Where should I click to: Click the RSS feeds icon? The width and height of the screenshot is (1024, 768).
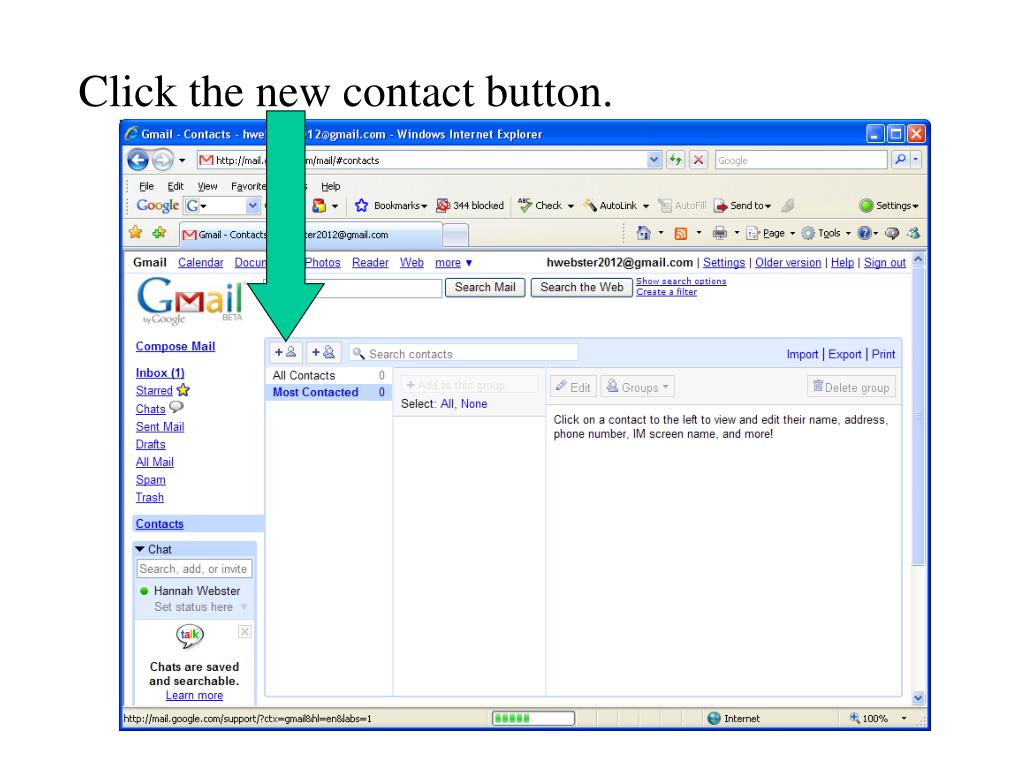point(680,233)
